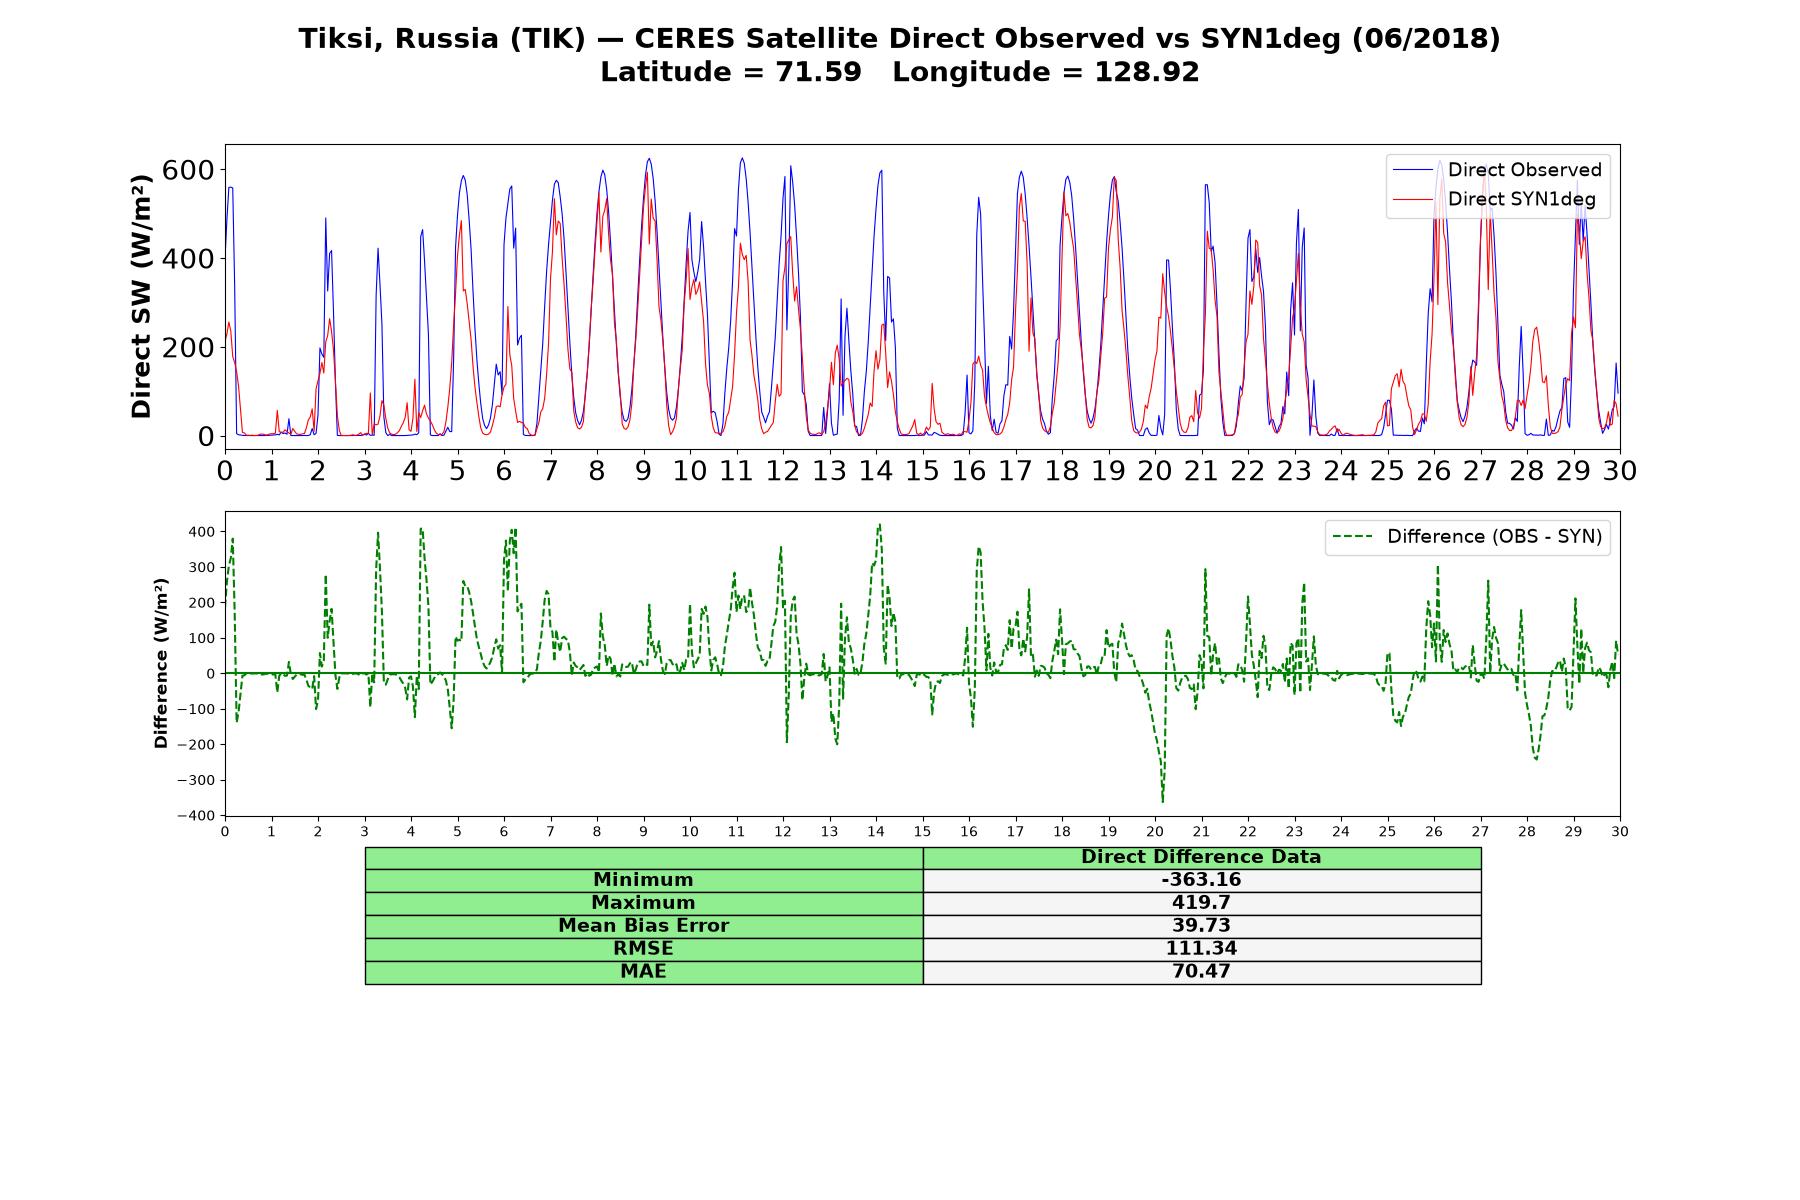Click the Maximum value 419.7 cell

pyautogui.click(x=1201, y=903)
